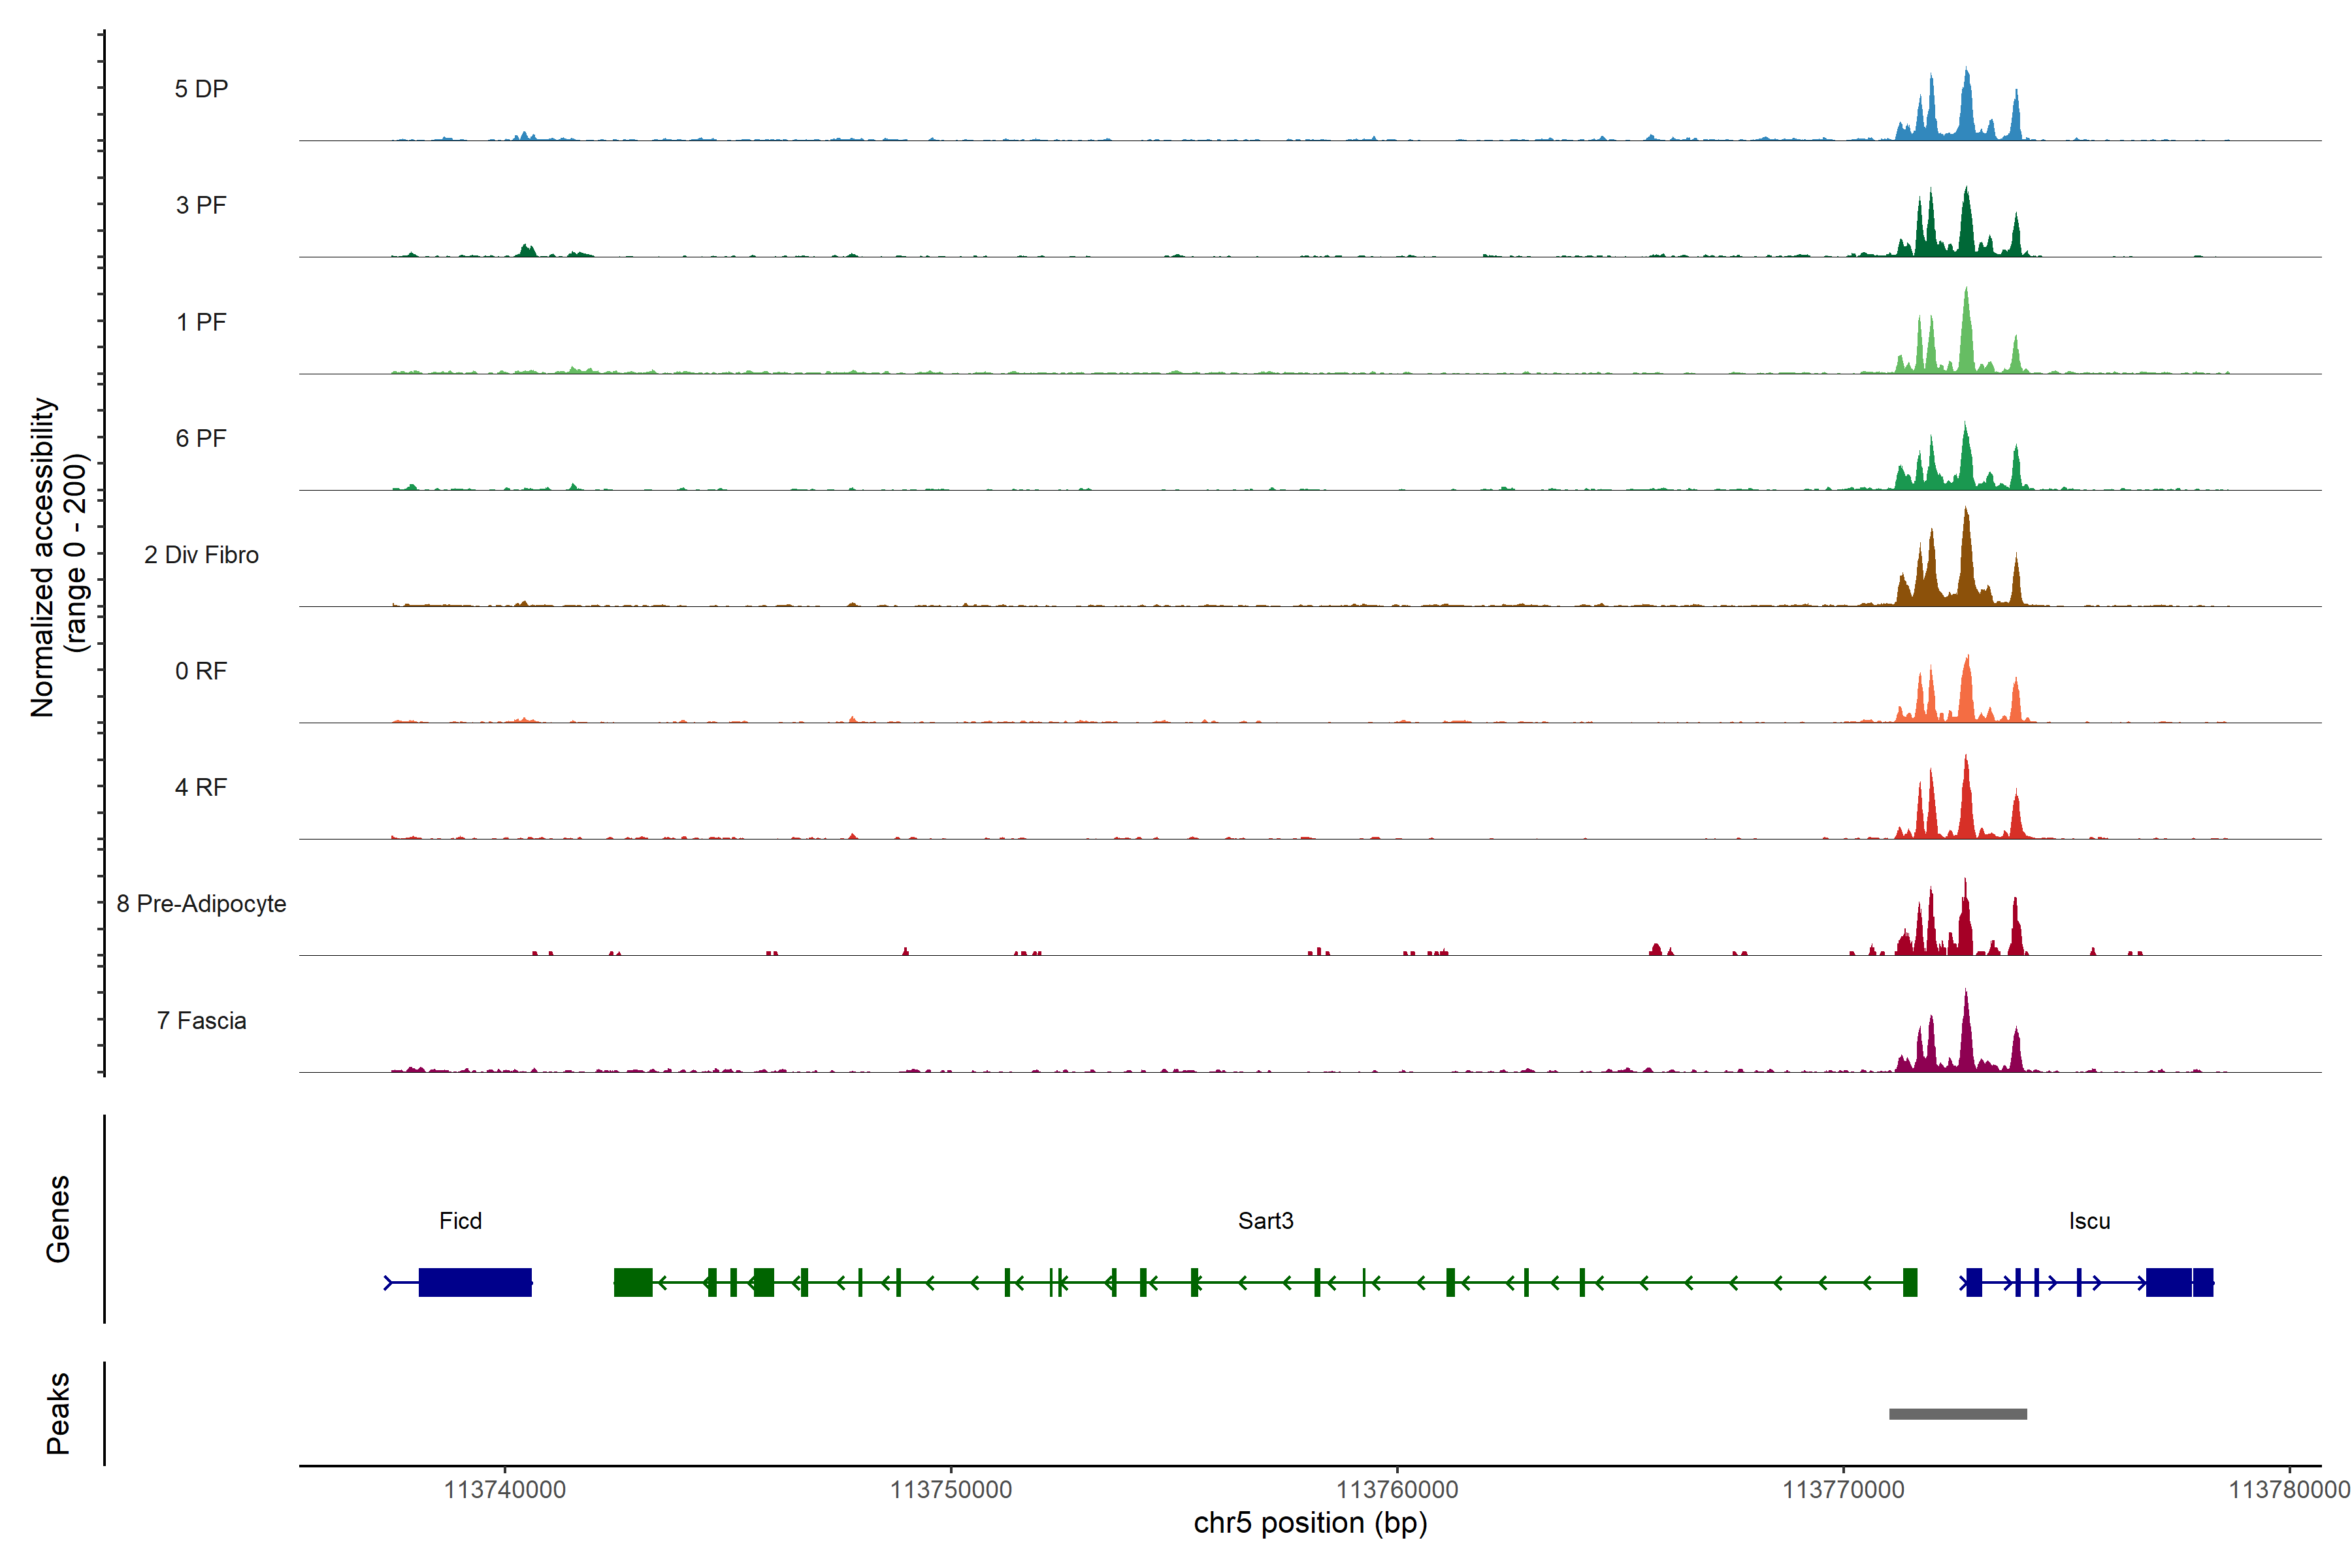This screenshot has width=2352, height=1568.
Task: Click the 113740000 axis tick label
Action: 504,1490
